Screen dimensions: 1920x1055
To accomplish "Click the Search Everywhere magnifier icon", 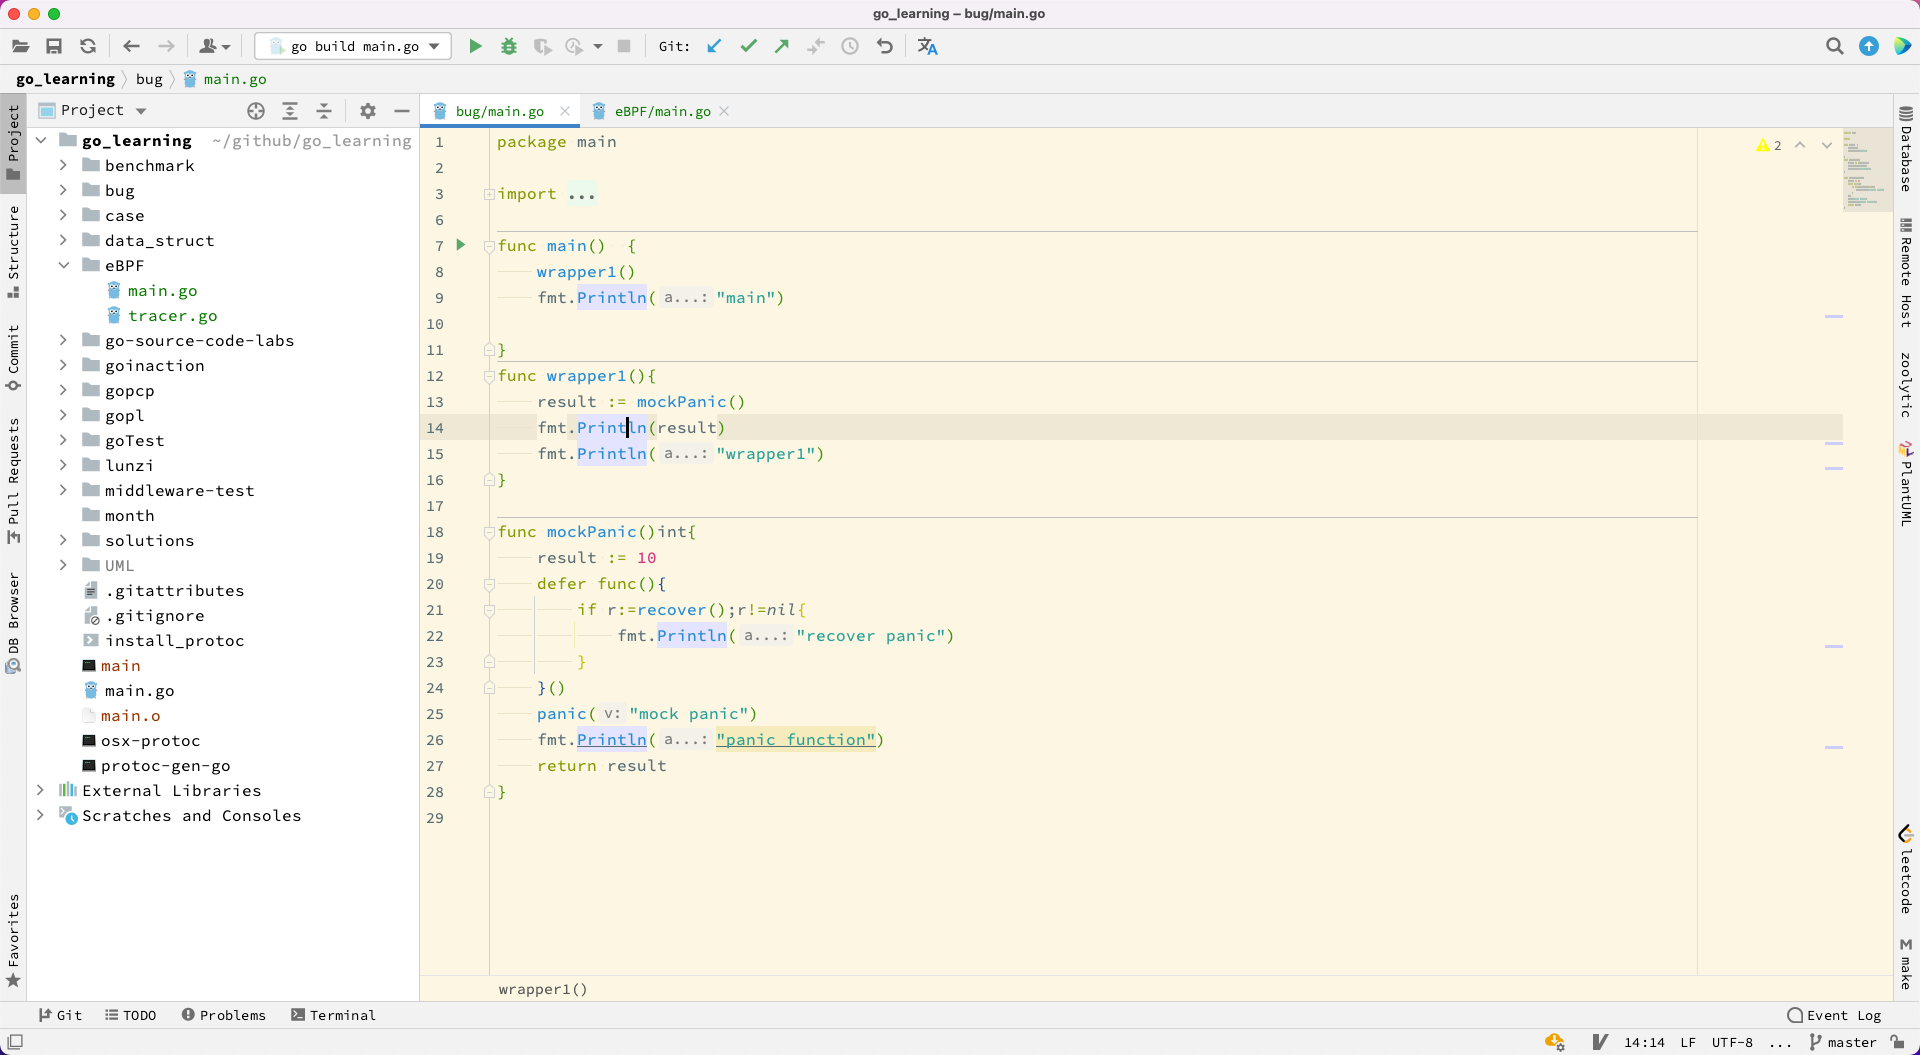I will coord(1834,46).
